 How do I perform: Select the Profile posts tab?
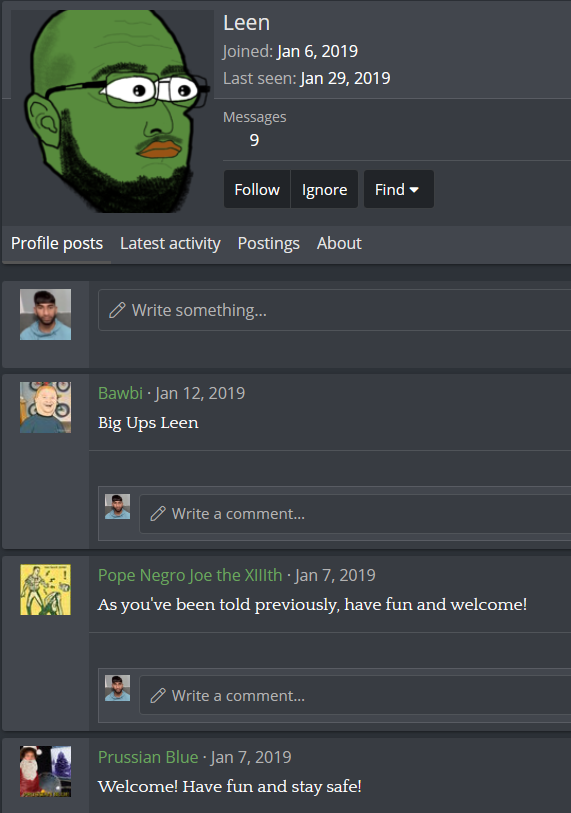click(x=57, y=243)
